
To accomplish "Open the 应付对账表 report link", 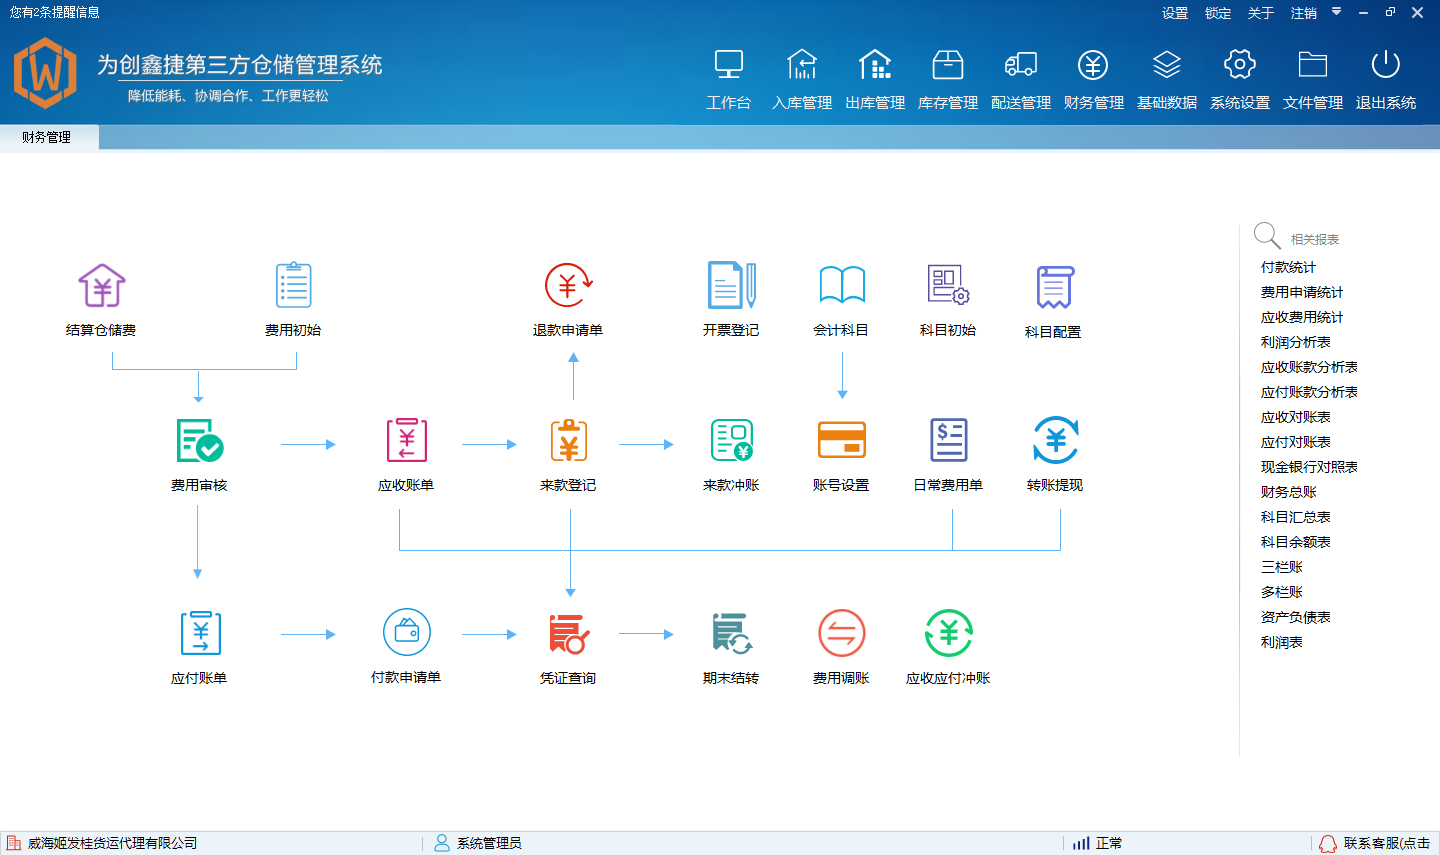I will pos(1295,442).
